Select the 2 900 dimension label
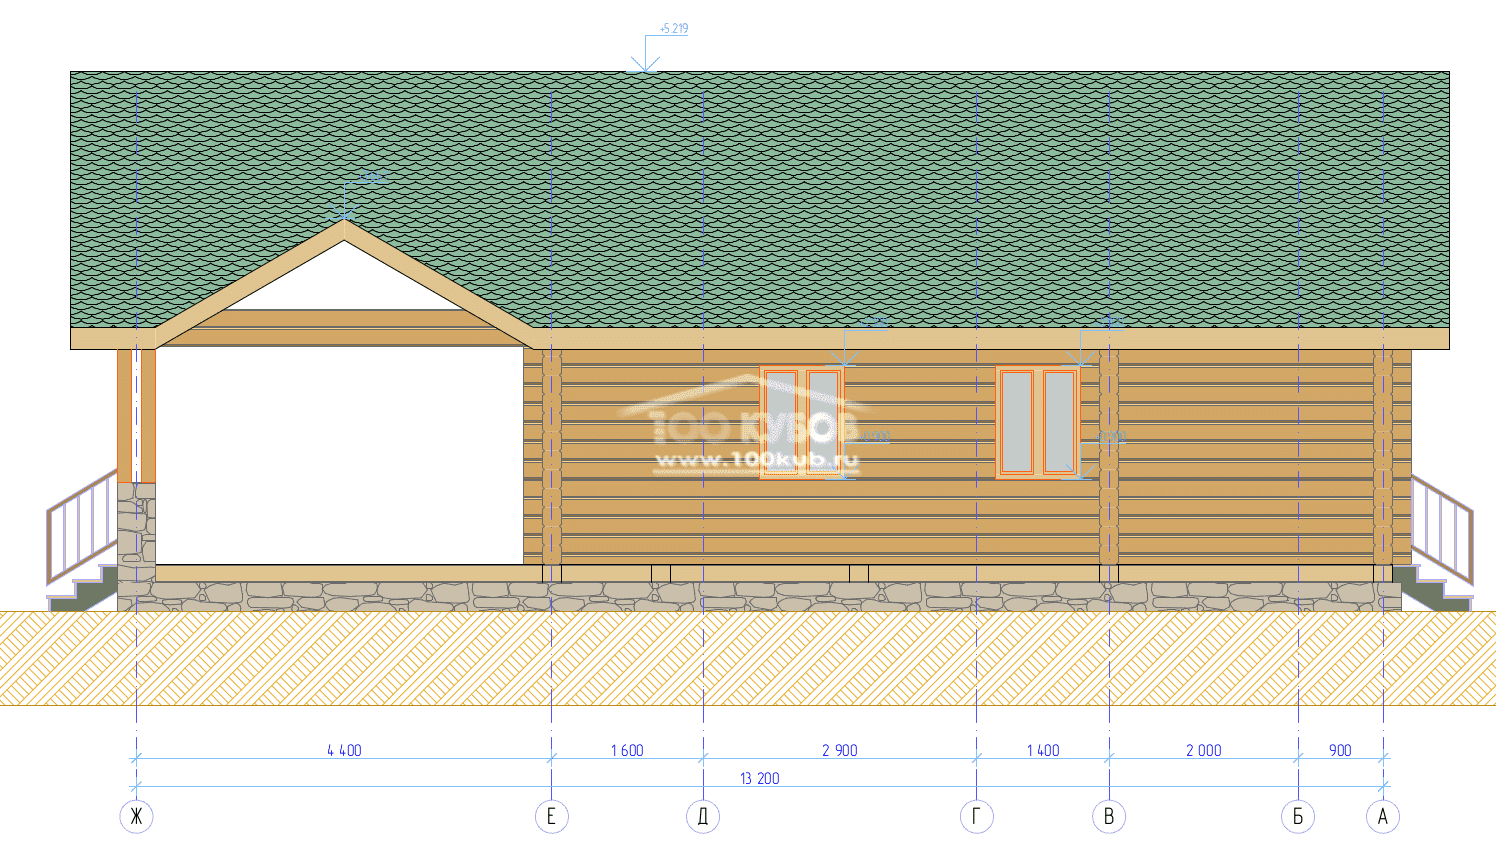 [839, 750]
